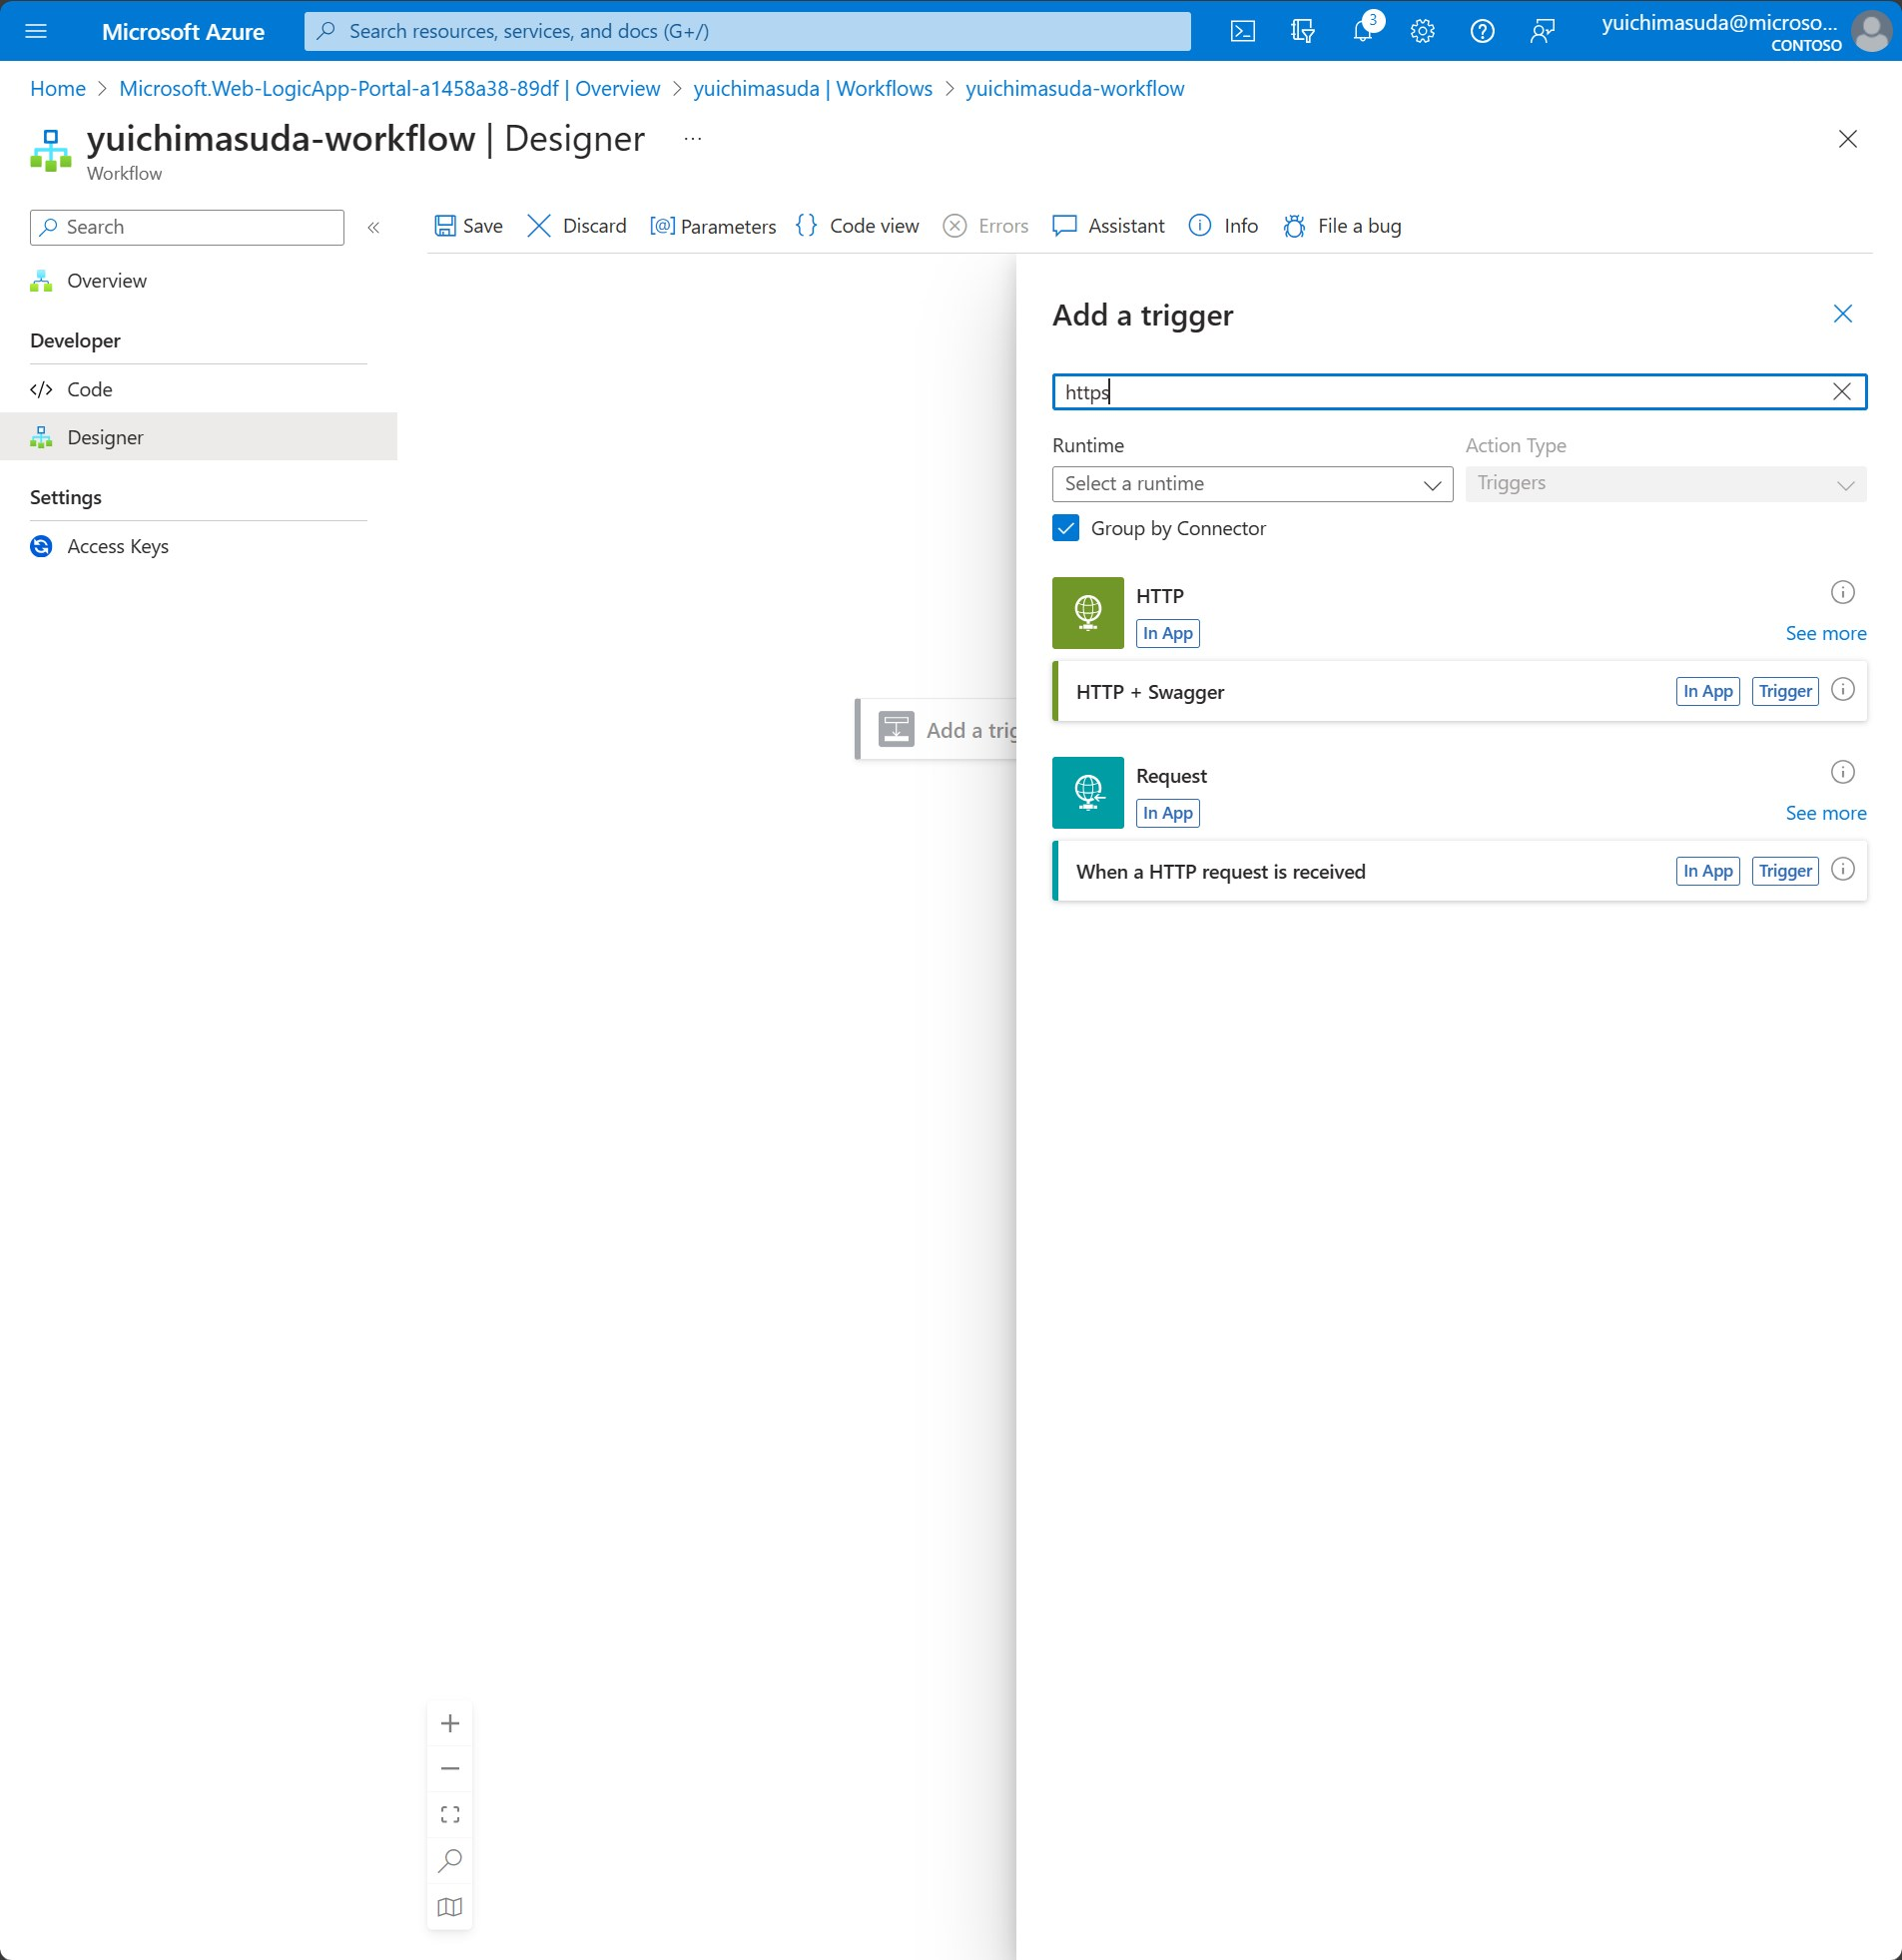
Task: Open the Directories and subscriptions filter icon
Action: coord(1302,31)
